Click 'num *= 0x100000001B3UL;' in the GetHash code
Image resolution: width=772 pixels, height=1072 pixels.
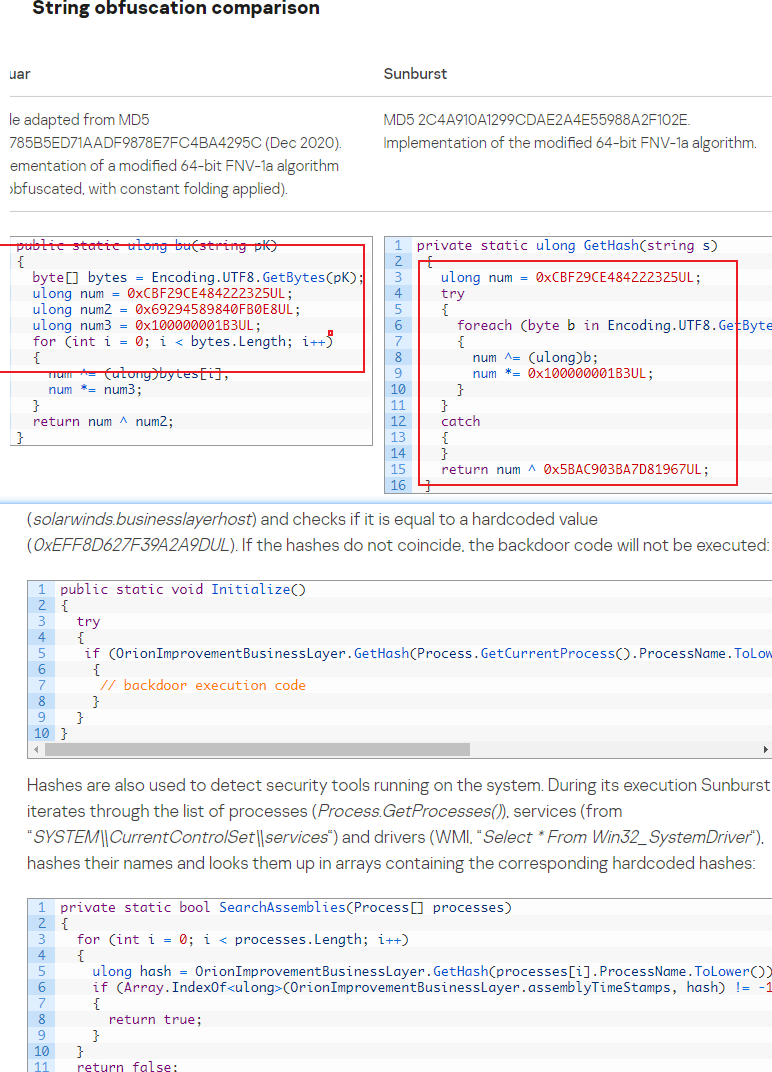pyautogui.click(x=563, y=373)
